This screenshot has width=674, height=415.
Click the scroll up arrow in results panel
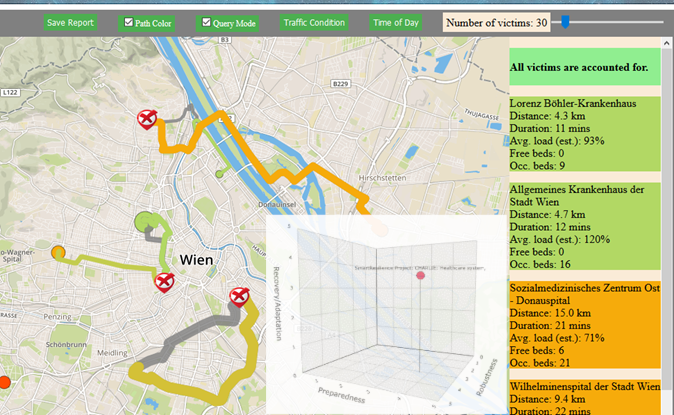coord(666,43)
